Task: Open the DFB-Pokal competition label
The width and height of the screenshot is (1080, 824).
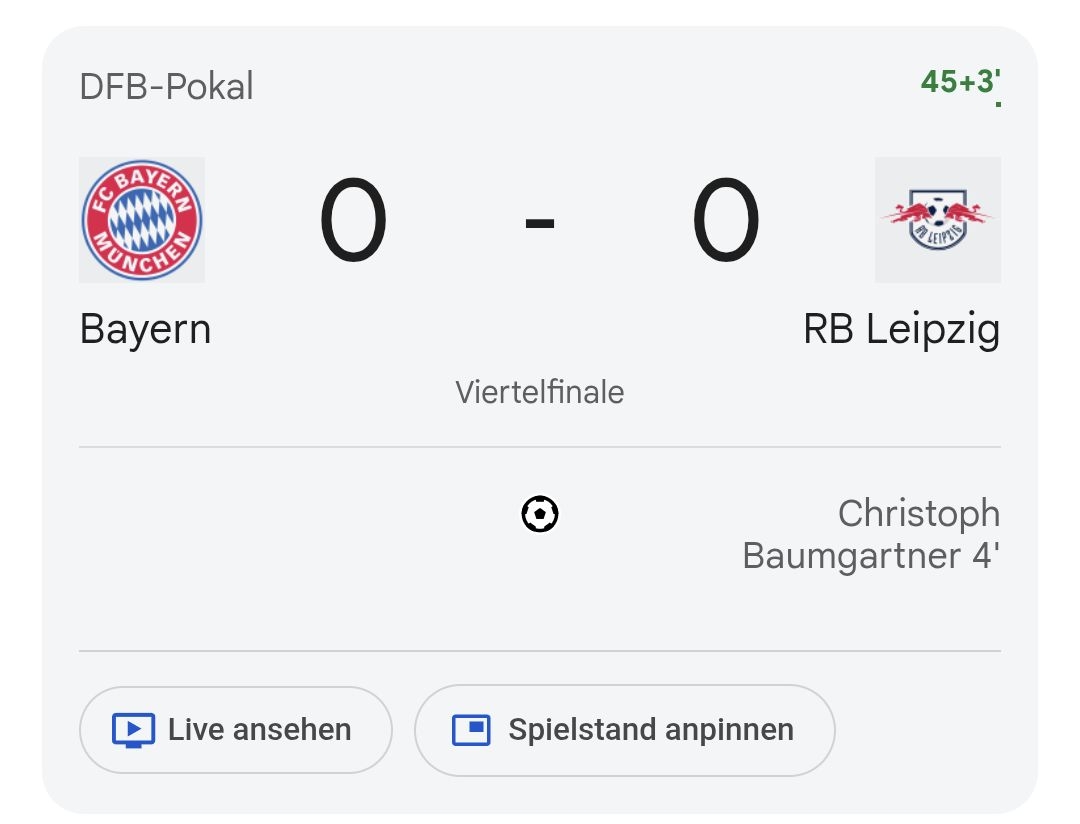Action: [166, 87]
